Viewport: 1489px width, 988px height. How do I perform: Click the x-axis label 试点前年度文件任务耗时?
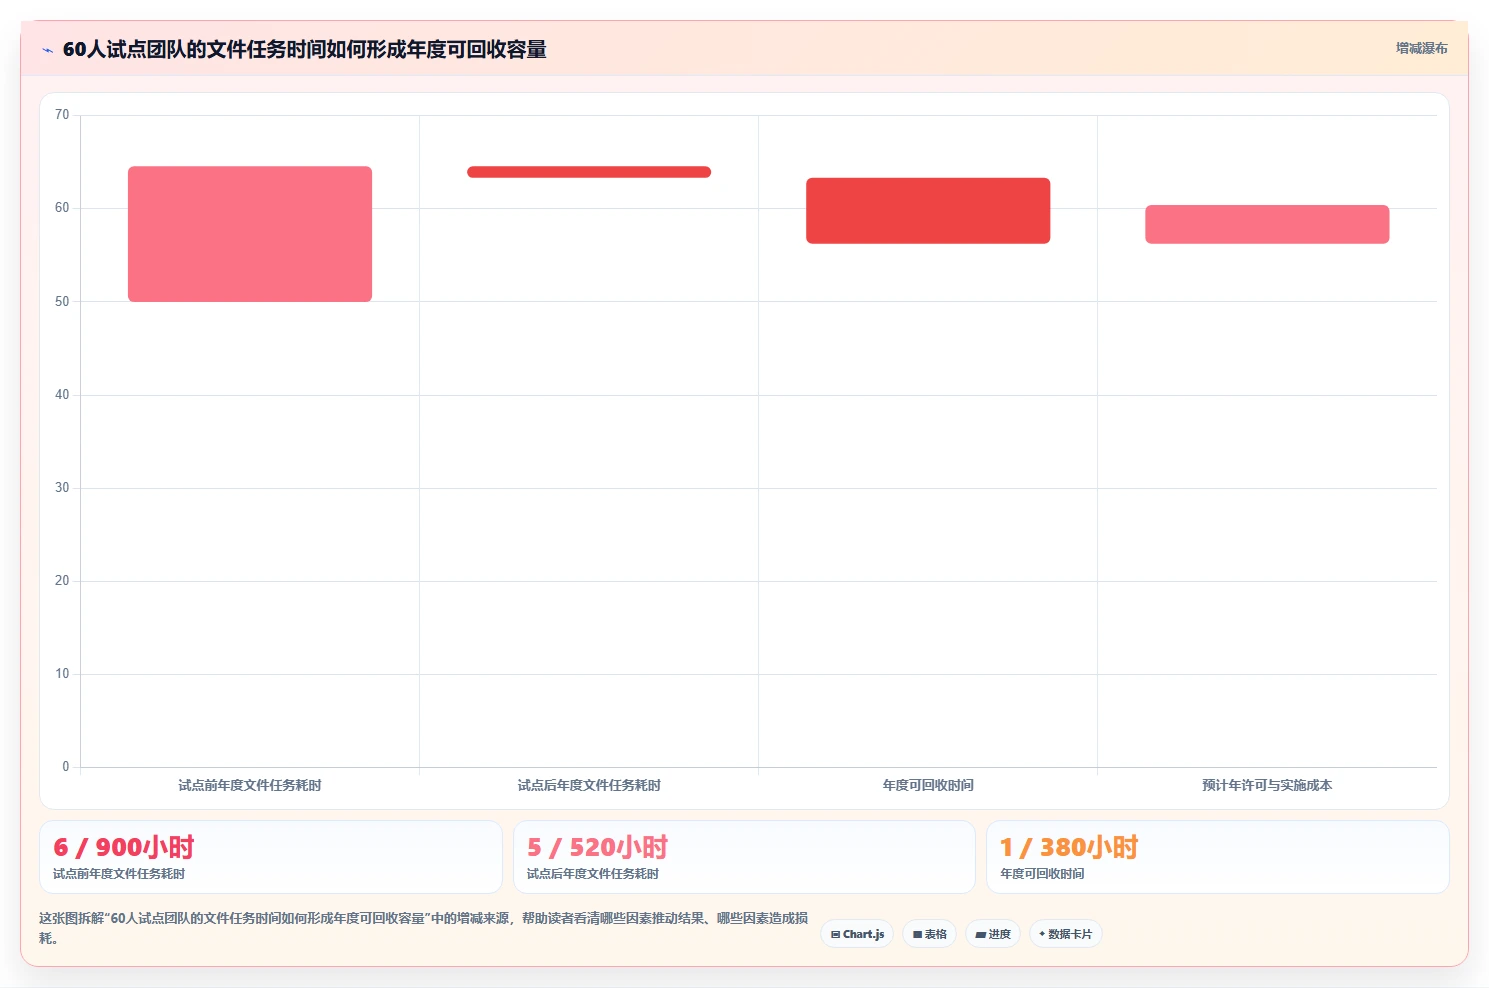tap(250, 786)
